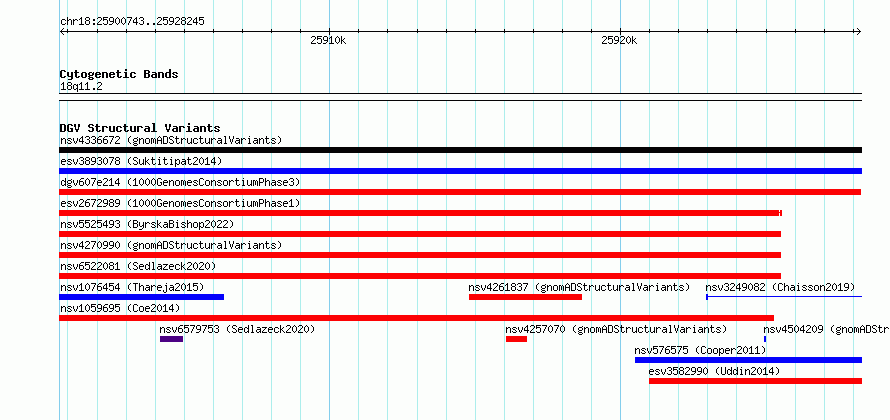The image size is (890, 420).
Task: Click the small red nsv4257070 bar
Action: pos(517,339)
